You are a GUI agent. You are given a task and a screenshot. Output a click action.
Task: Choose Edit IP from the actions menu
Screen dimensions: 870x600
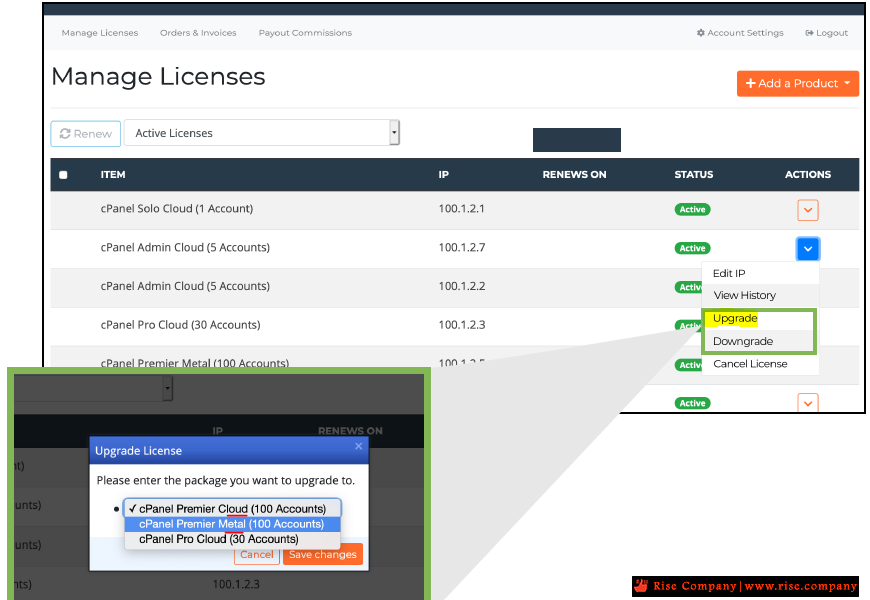760,273
